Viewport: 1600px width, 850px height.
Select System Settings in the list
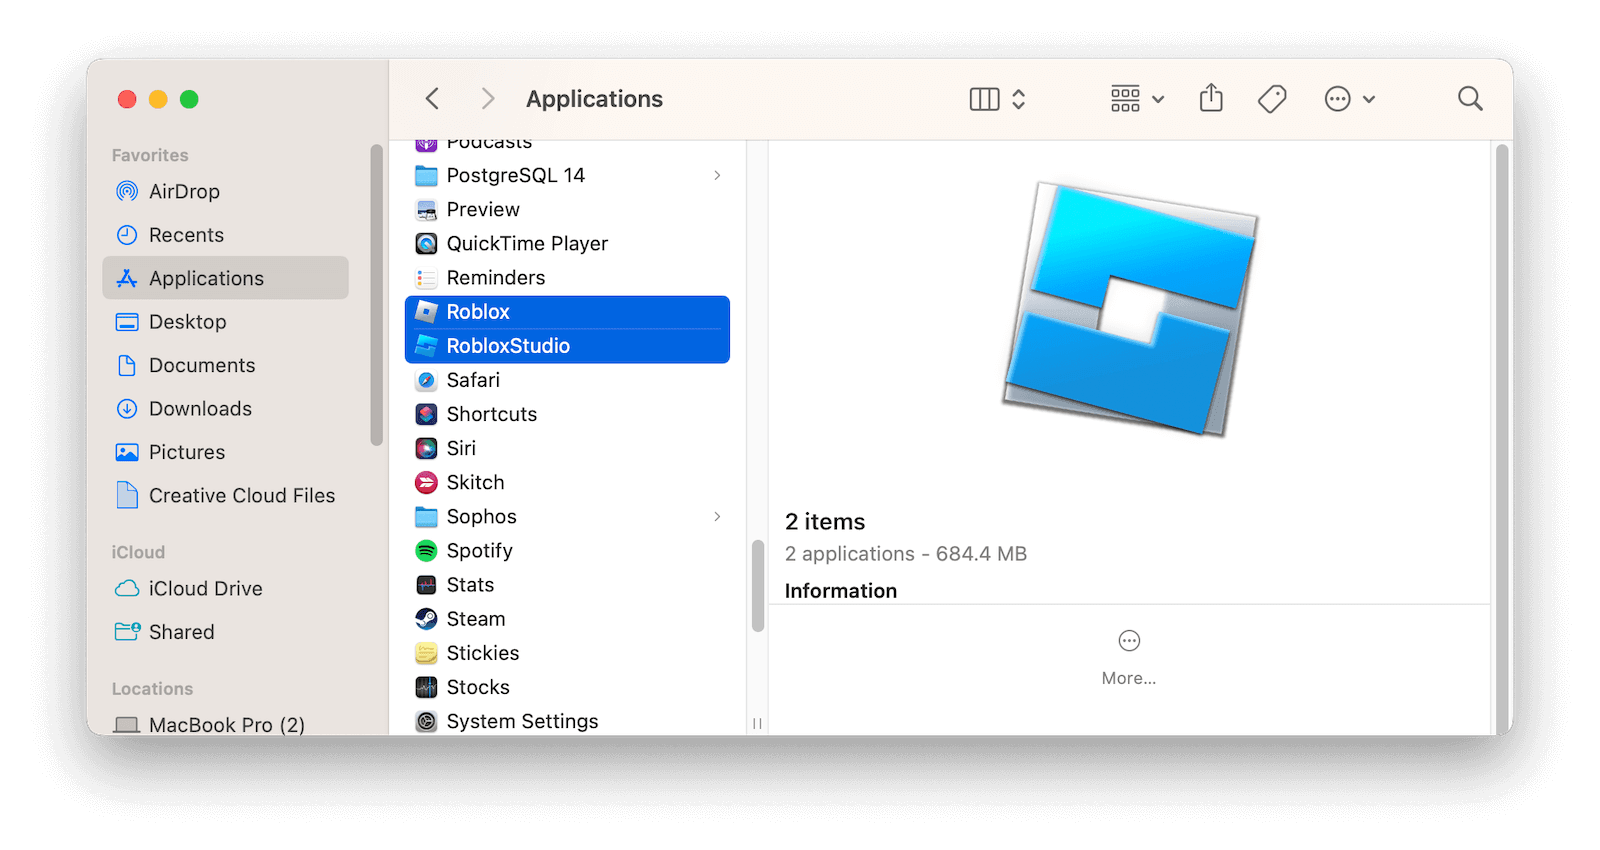pos(567,721)
